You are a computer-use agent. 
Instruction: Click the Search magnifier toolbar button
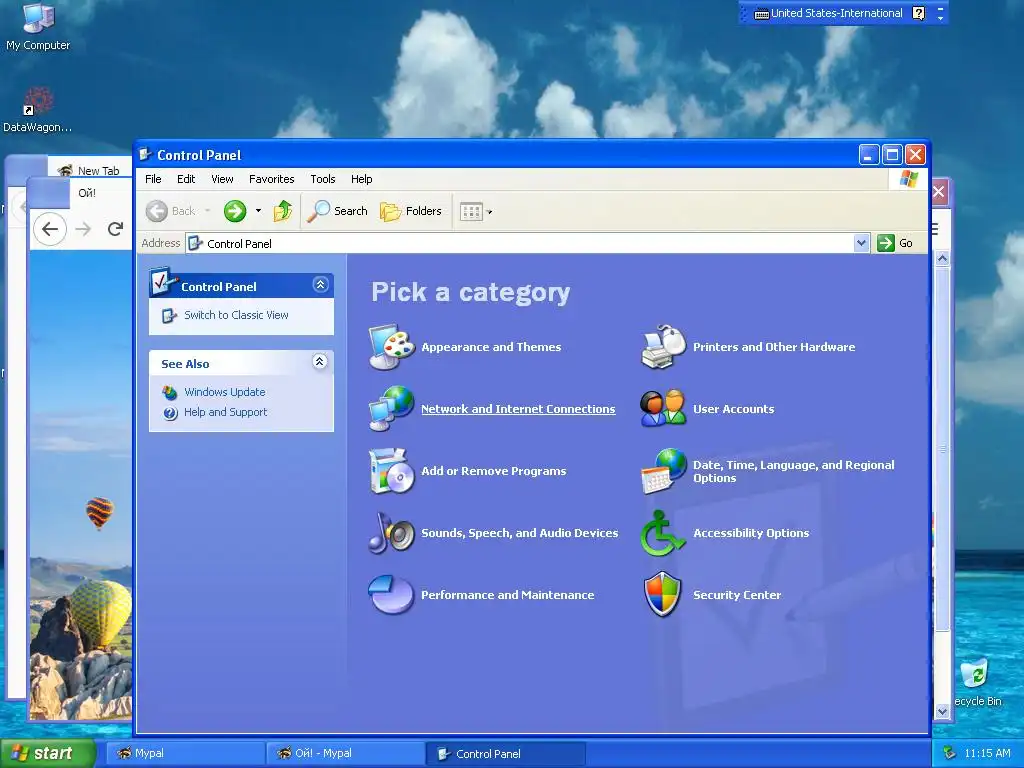tap(337, 211)
